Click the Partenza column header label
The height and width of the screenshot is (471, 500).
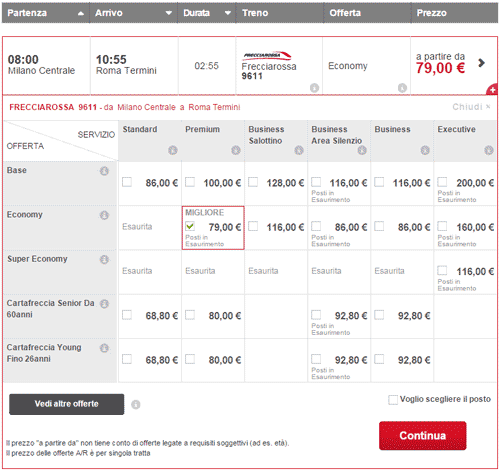(x=27, y=13)
